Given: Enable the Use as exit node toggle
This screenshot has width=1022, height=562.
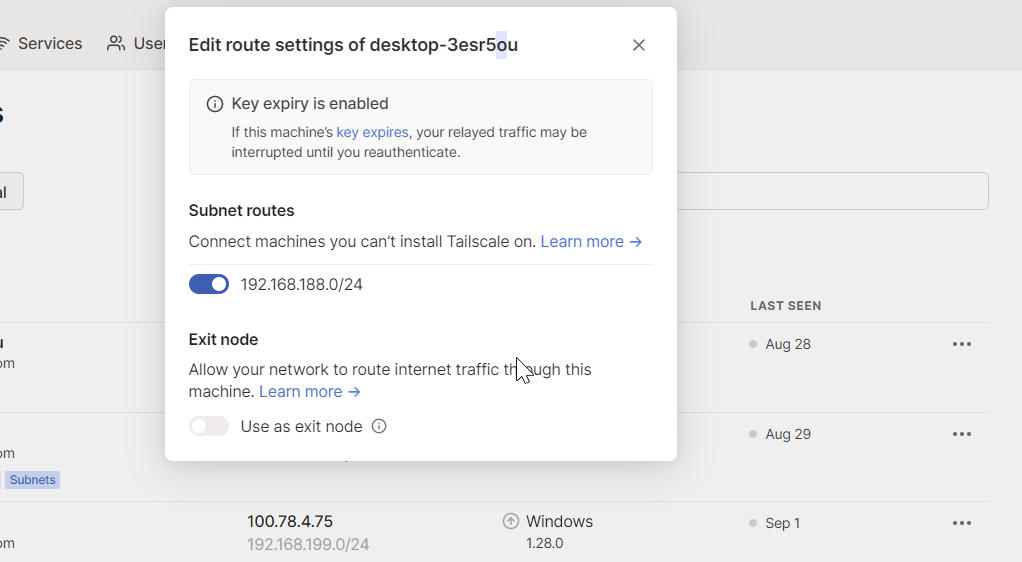Looking at the screenshot, I should click(209, 426).
